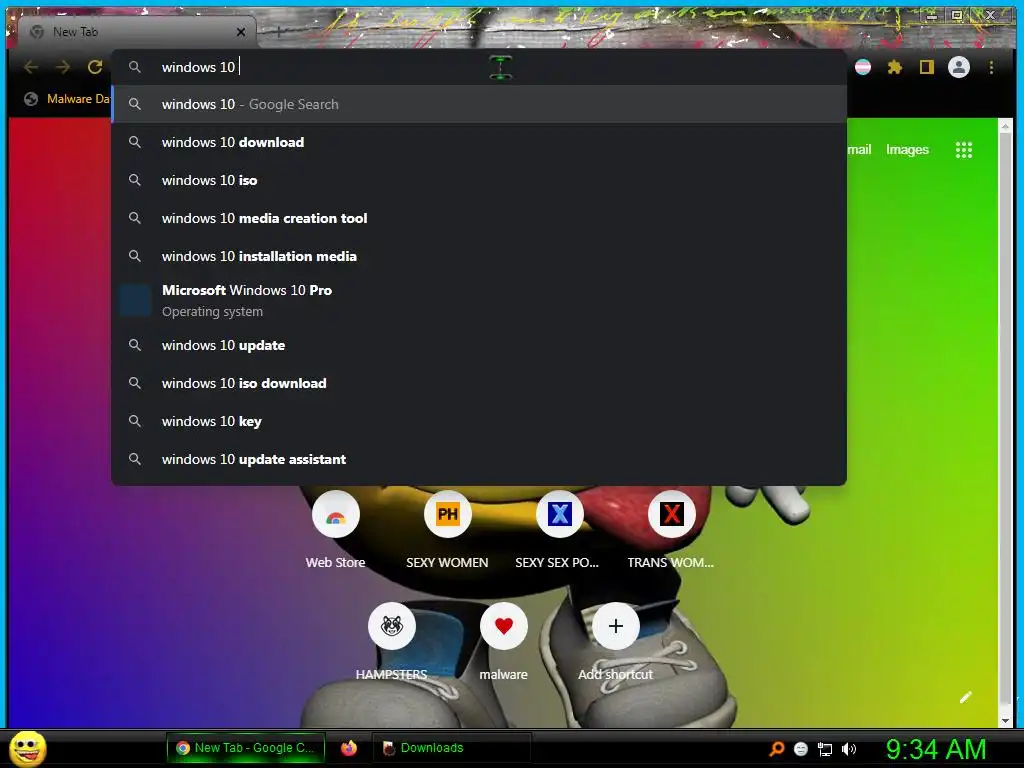Viewport: 1024px width, 768px height.
Task: Close the New Tab tab
Action: pyautogui.click(x=241, y=32)
